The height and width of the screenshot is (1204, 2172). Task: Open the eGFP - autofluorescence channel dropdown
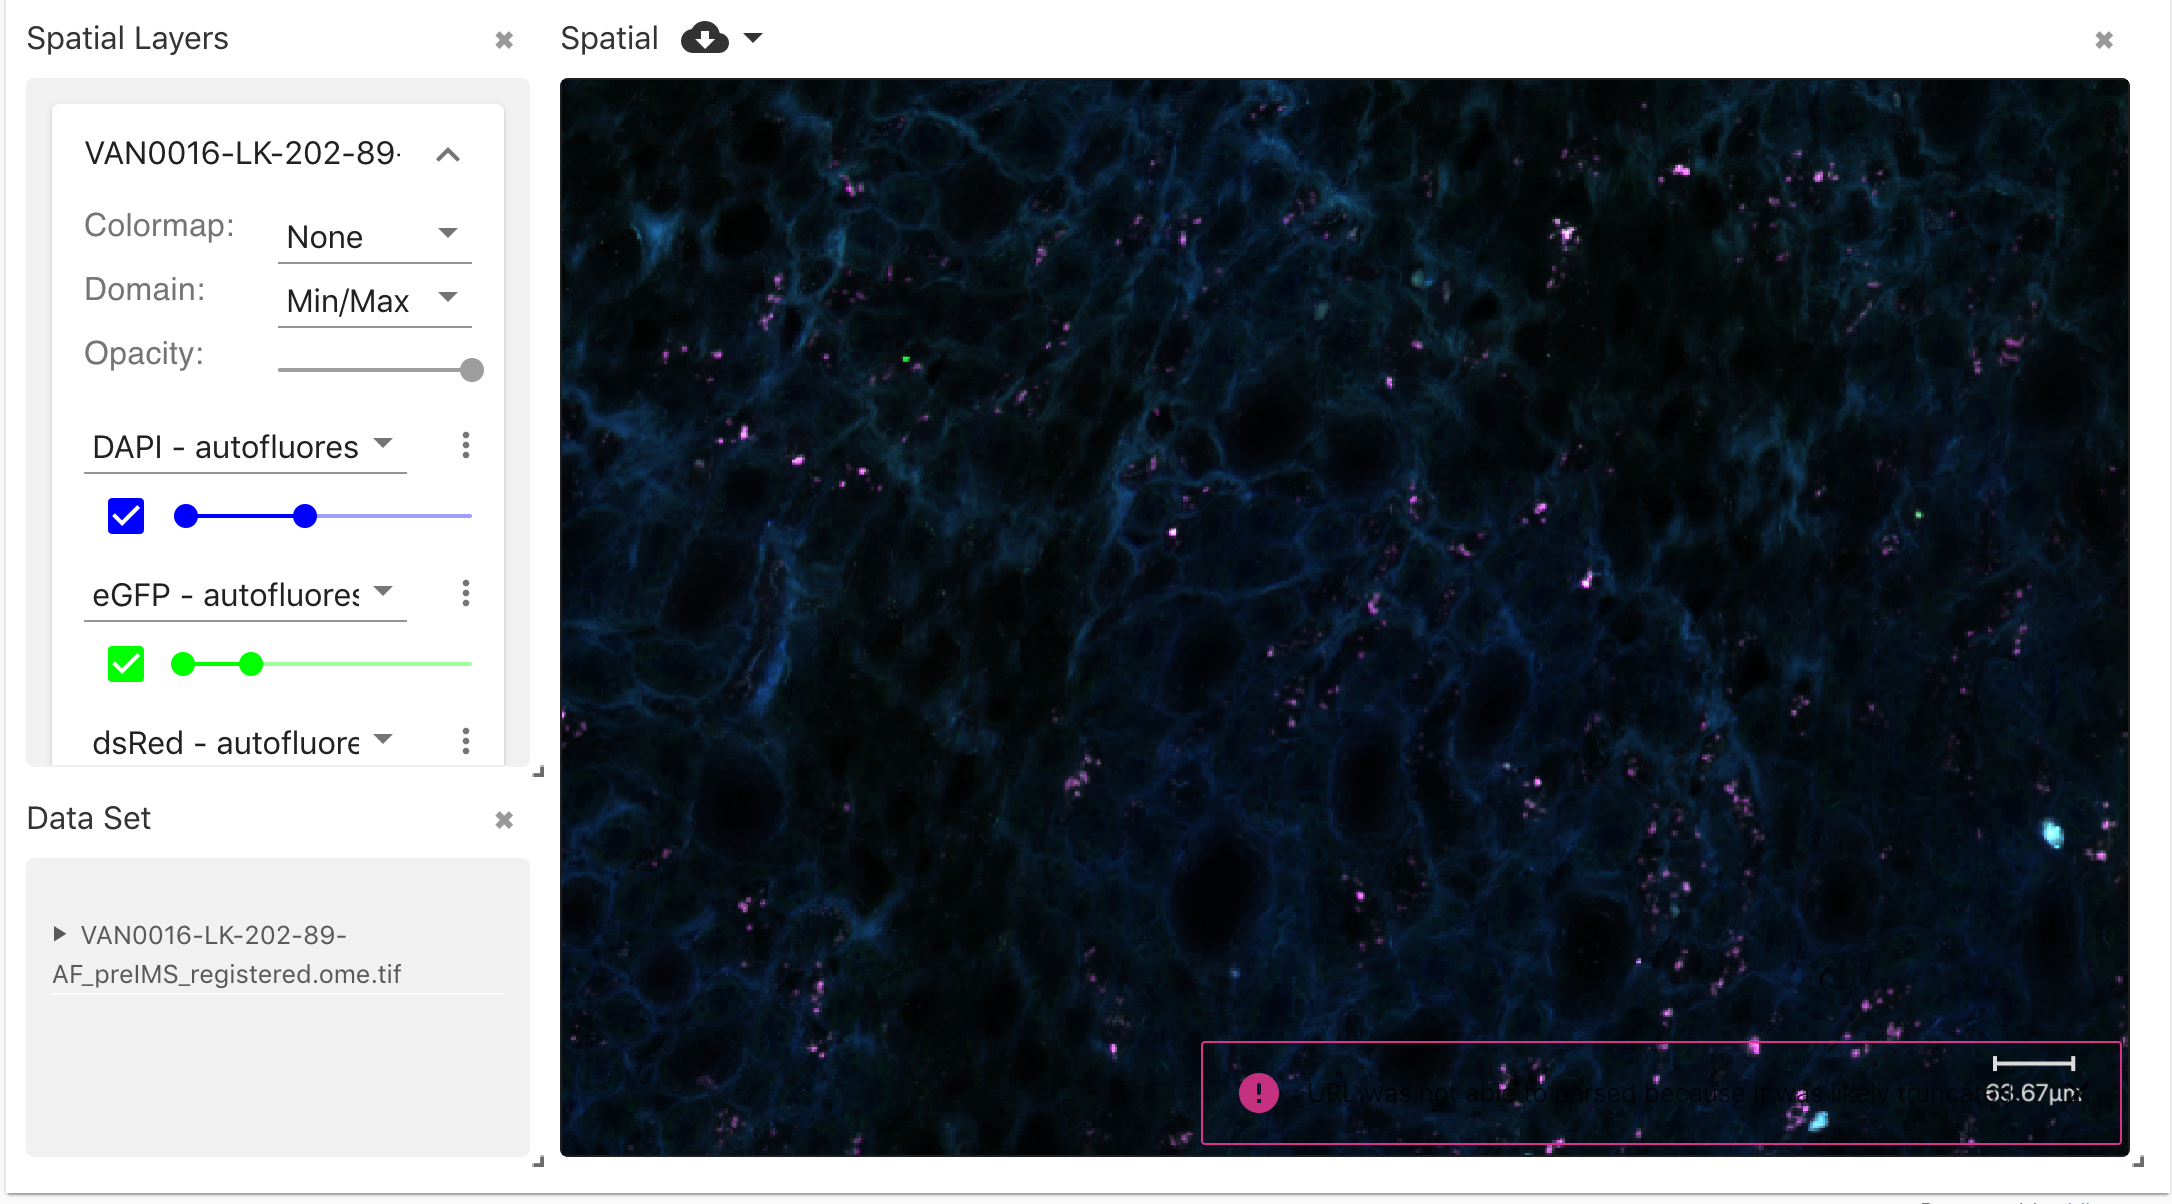pos(245,594)
